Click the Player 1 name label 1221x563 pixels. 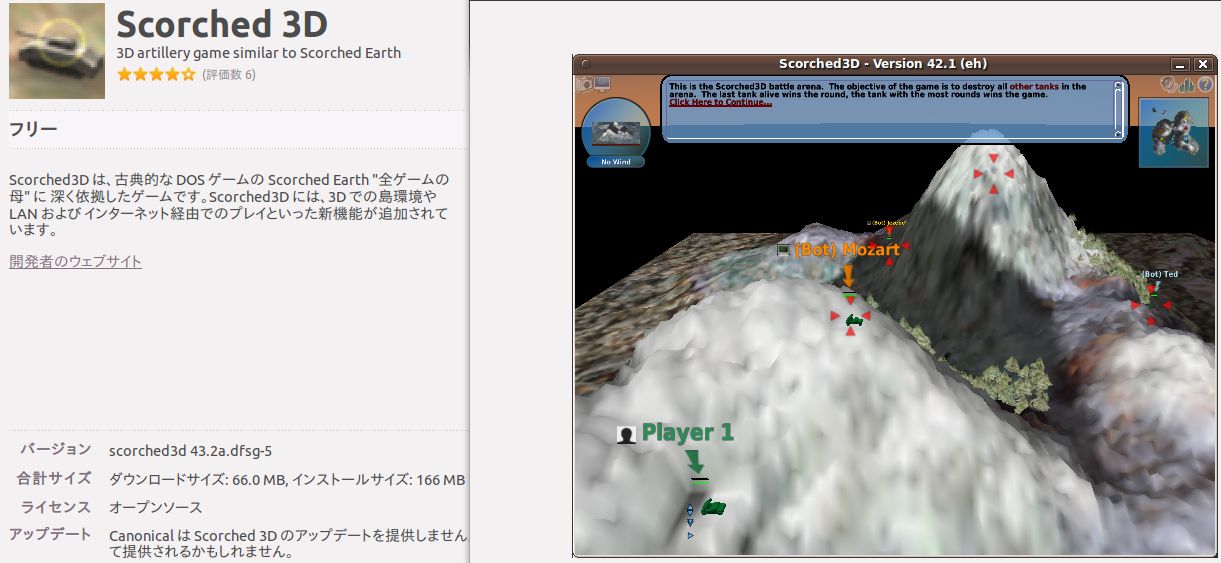688,433
